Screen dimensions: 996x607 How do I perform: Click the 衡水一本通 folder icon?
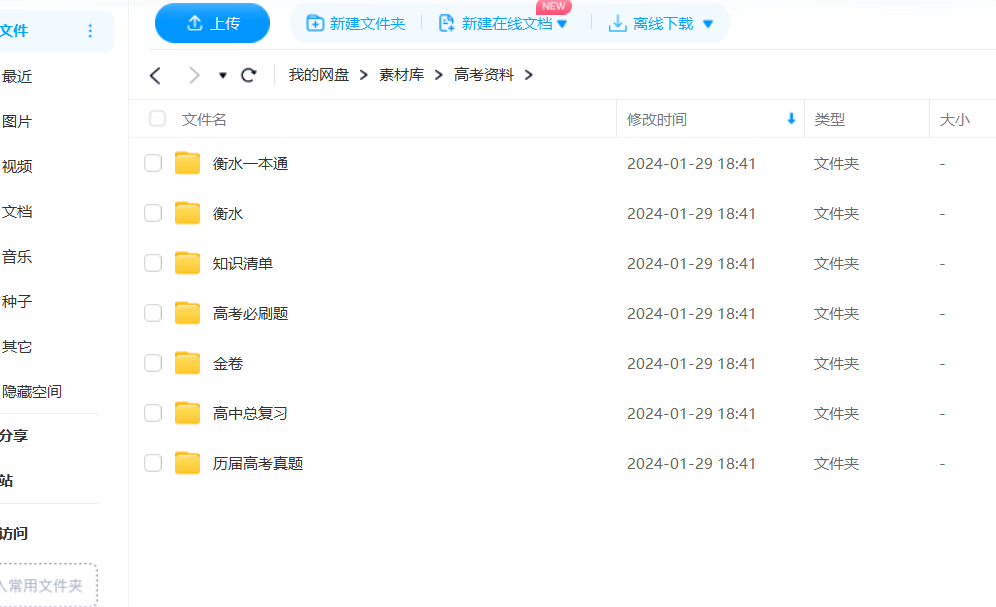(x=187, y=164)
